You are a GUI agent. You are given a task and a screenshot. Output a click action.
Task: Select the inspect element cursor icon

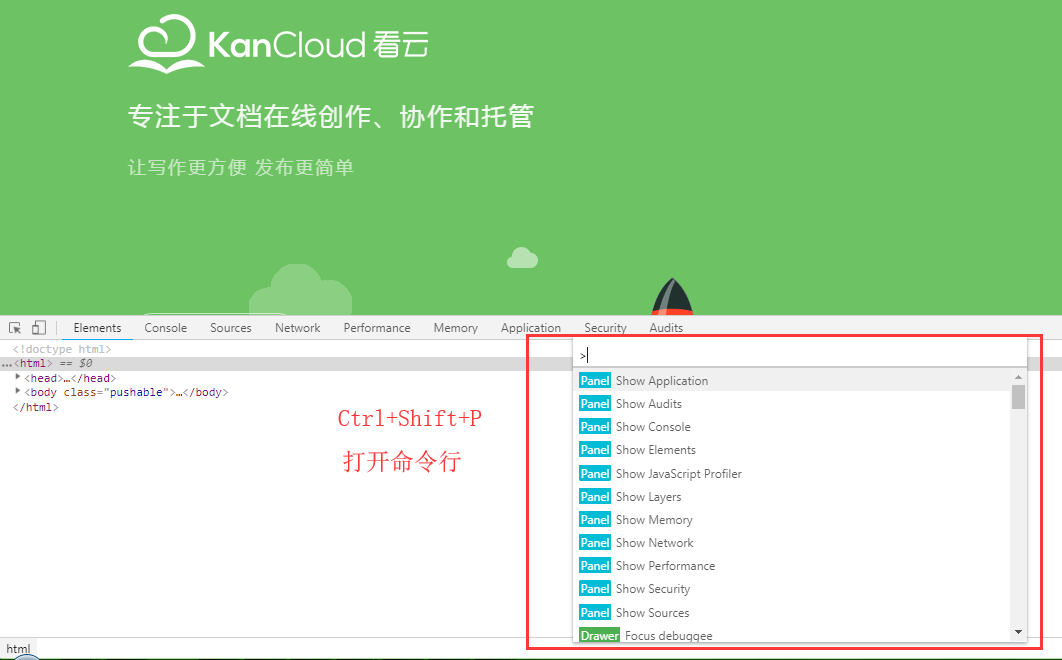[x=14, y=327]
